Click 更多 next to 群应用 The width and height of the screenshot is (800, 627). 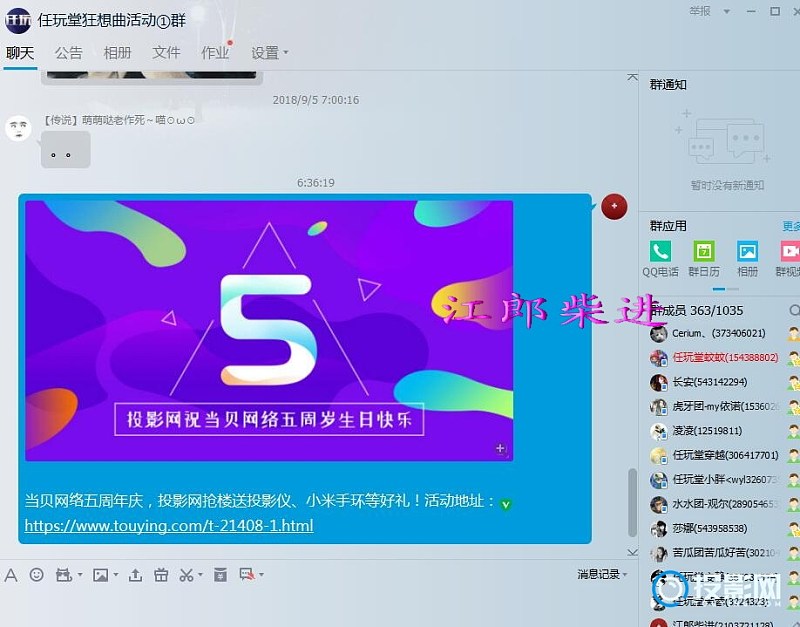coord(791,226)
